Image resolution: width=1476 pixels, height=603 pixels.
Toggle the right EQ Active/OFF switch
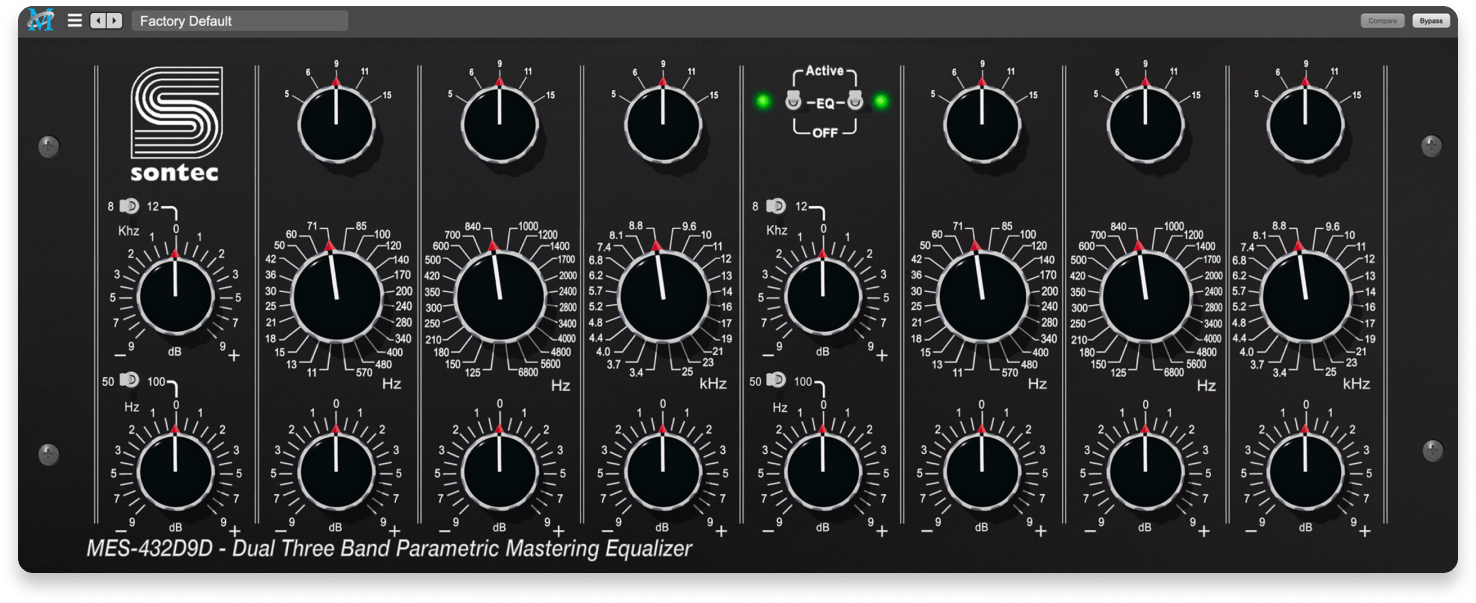[x=855, y=101]
